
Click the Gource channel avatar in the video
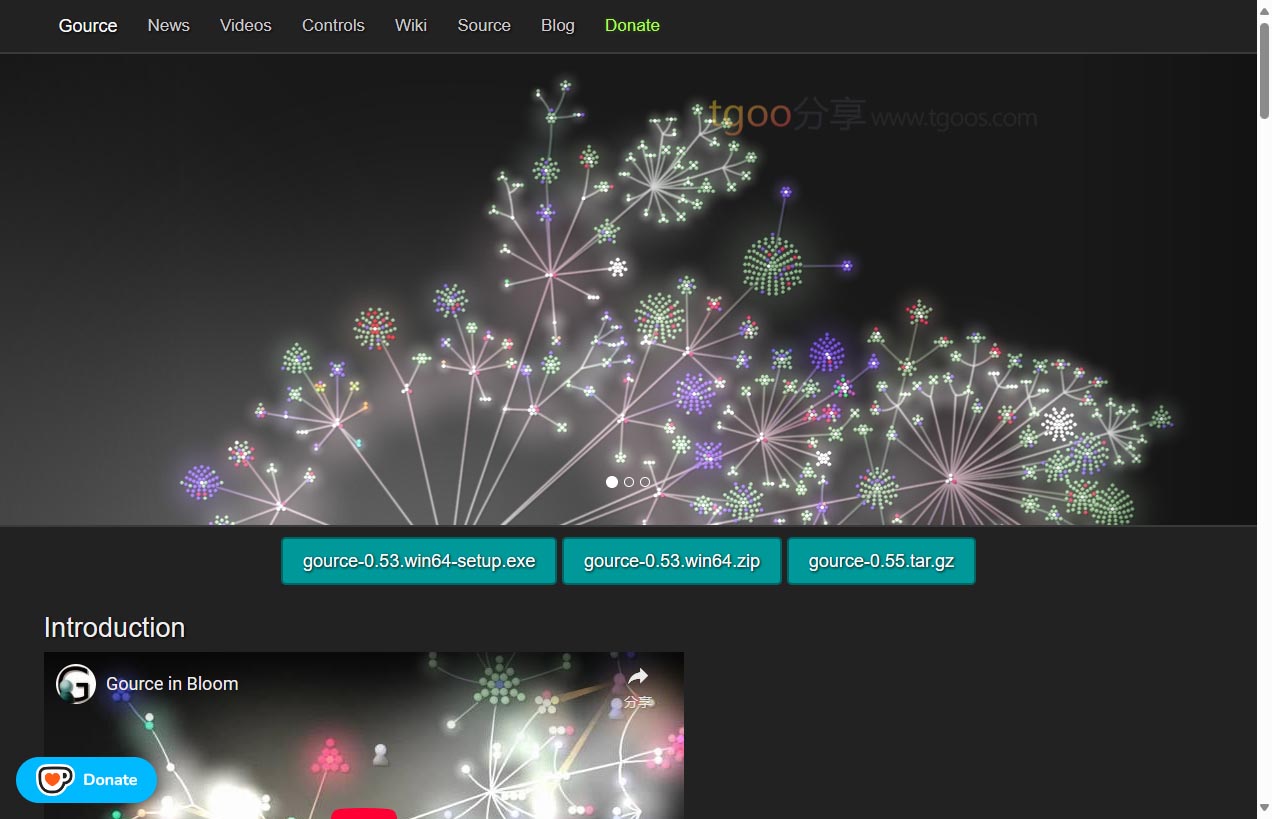76,684
